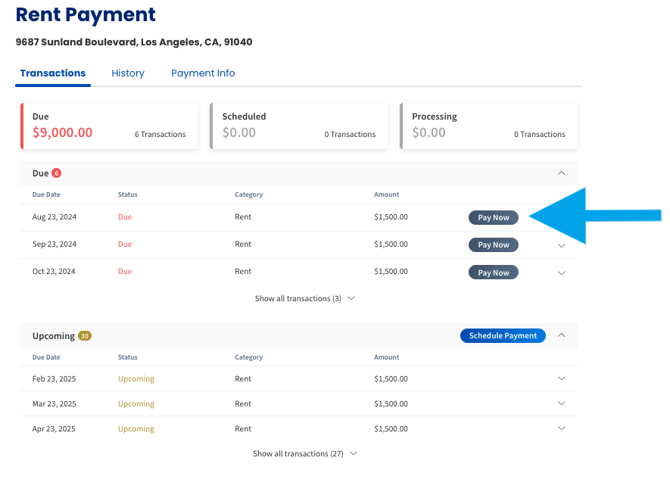The width and height of the screenshot is (670, 492).
Task: Click the Due status of Aug 23 row
Action: point(125,217)
